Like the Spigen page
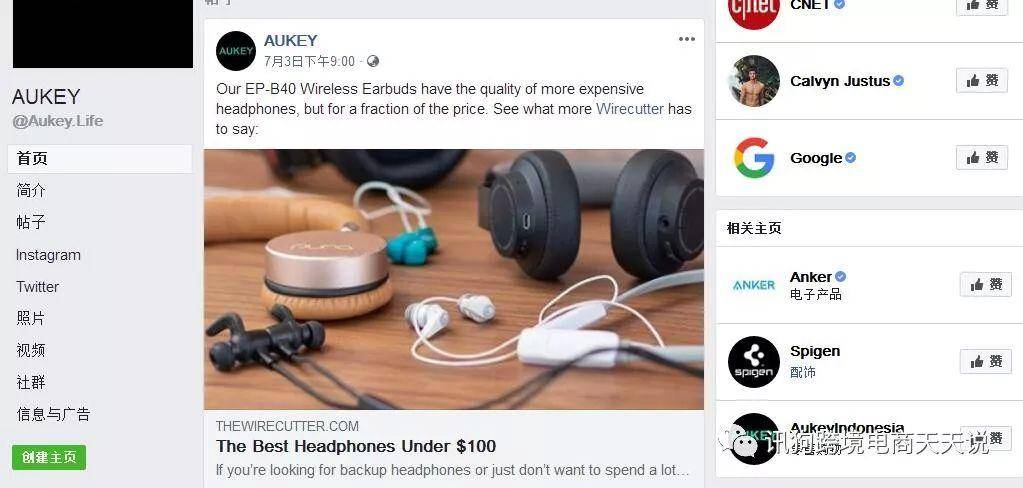The image size is (1023, 488). [x=985, y=361]
